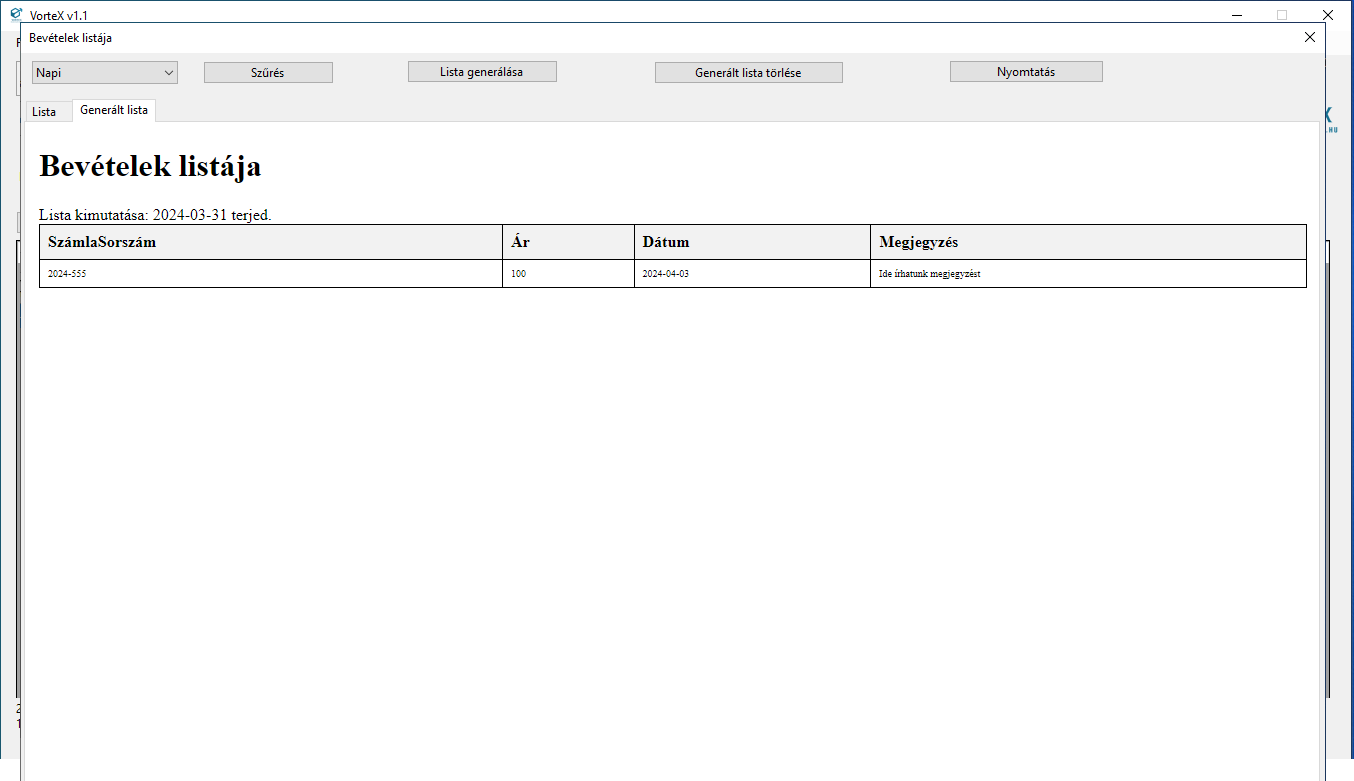Open the Napi period dropdown
Viewport: 1354px width, 781px height.
(x=105, y=73)
